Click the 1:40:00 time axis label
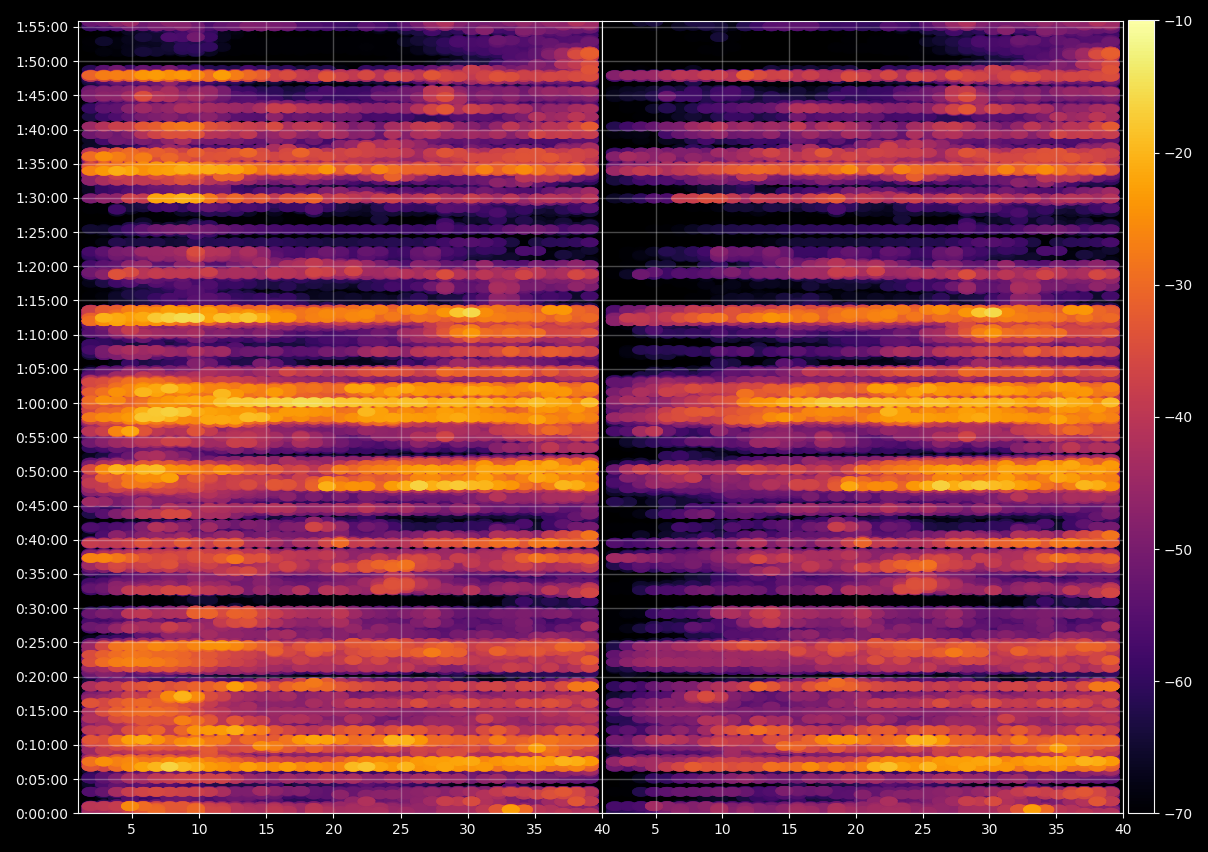The image size is (1208, 852). [x=44, y=130]
